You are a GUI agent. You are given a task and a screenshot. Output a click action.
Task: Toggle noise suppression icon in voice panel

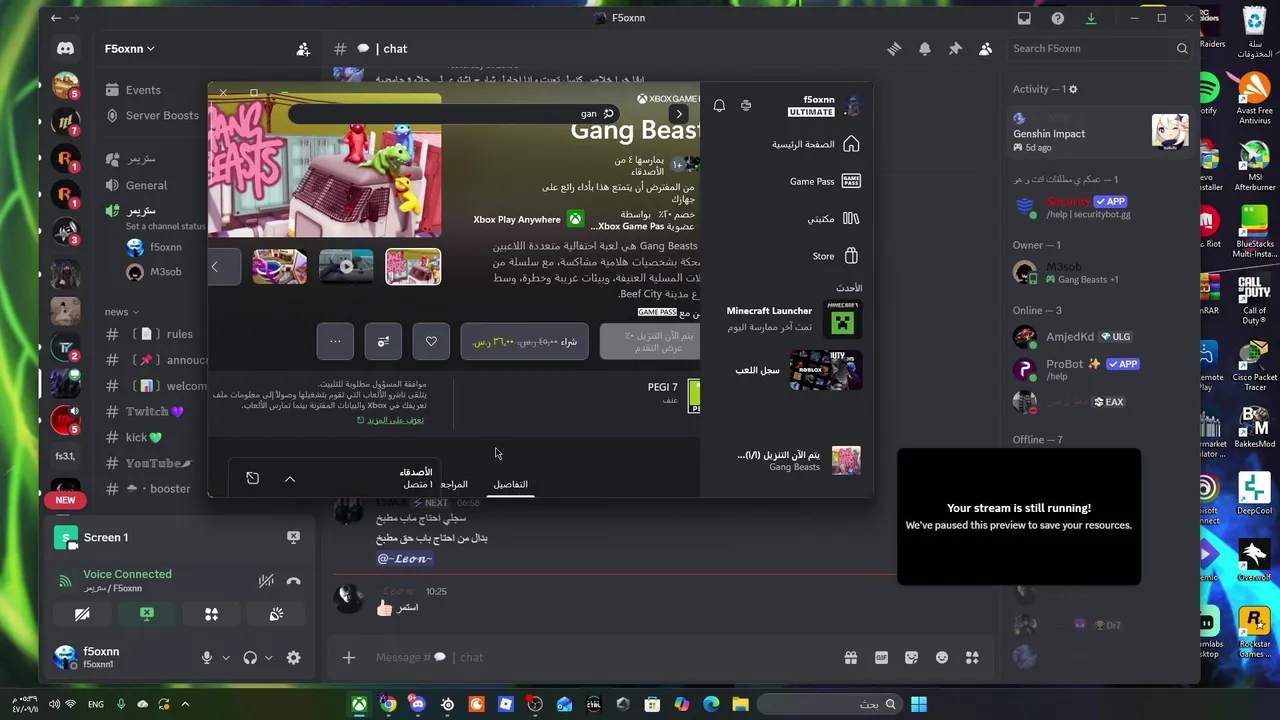(266, 581)
